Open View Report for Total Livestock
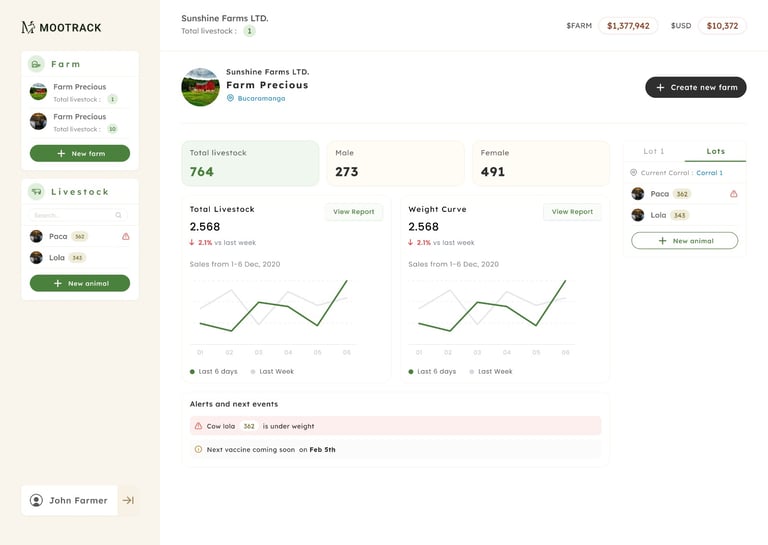768x545 pixels. (x=354, y=212)
